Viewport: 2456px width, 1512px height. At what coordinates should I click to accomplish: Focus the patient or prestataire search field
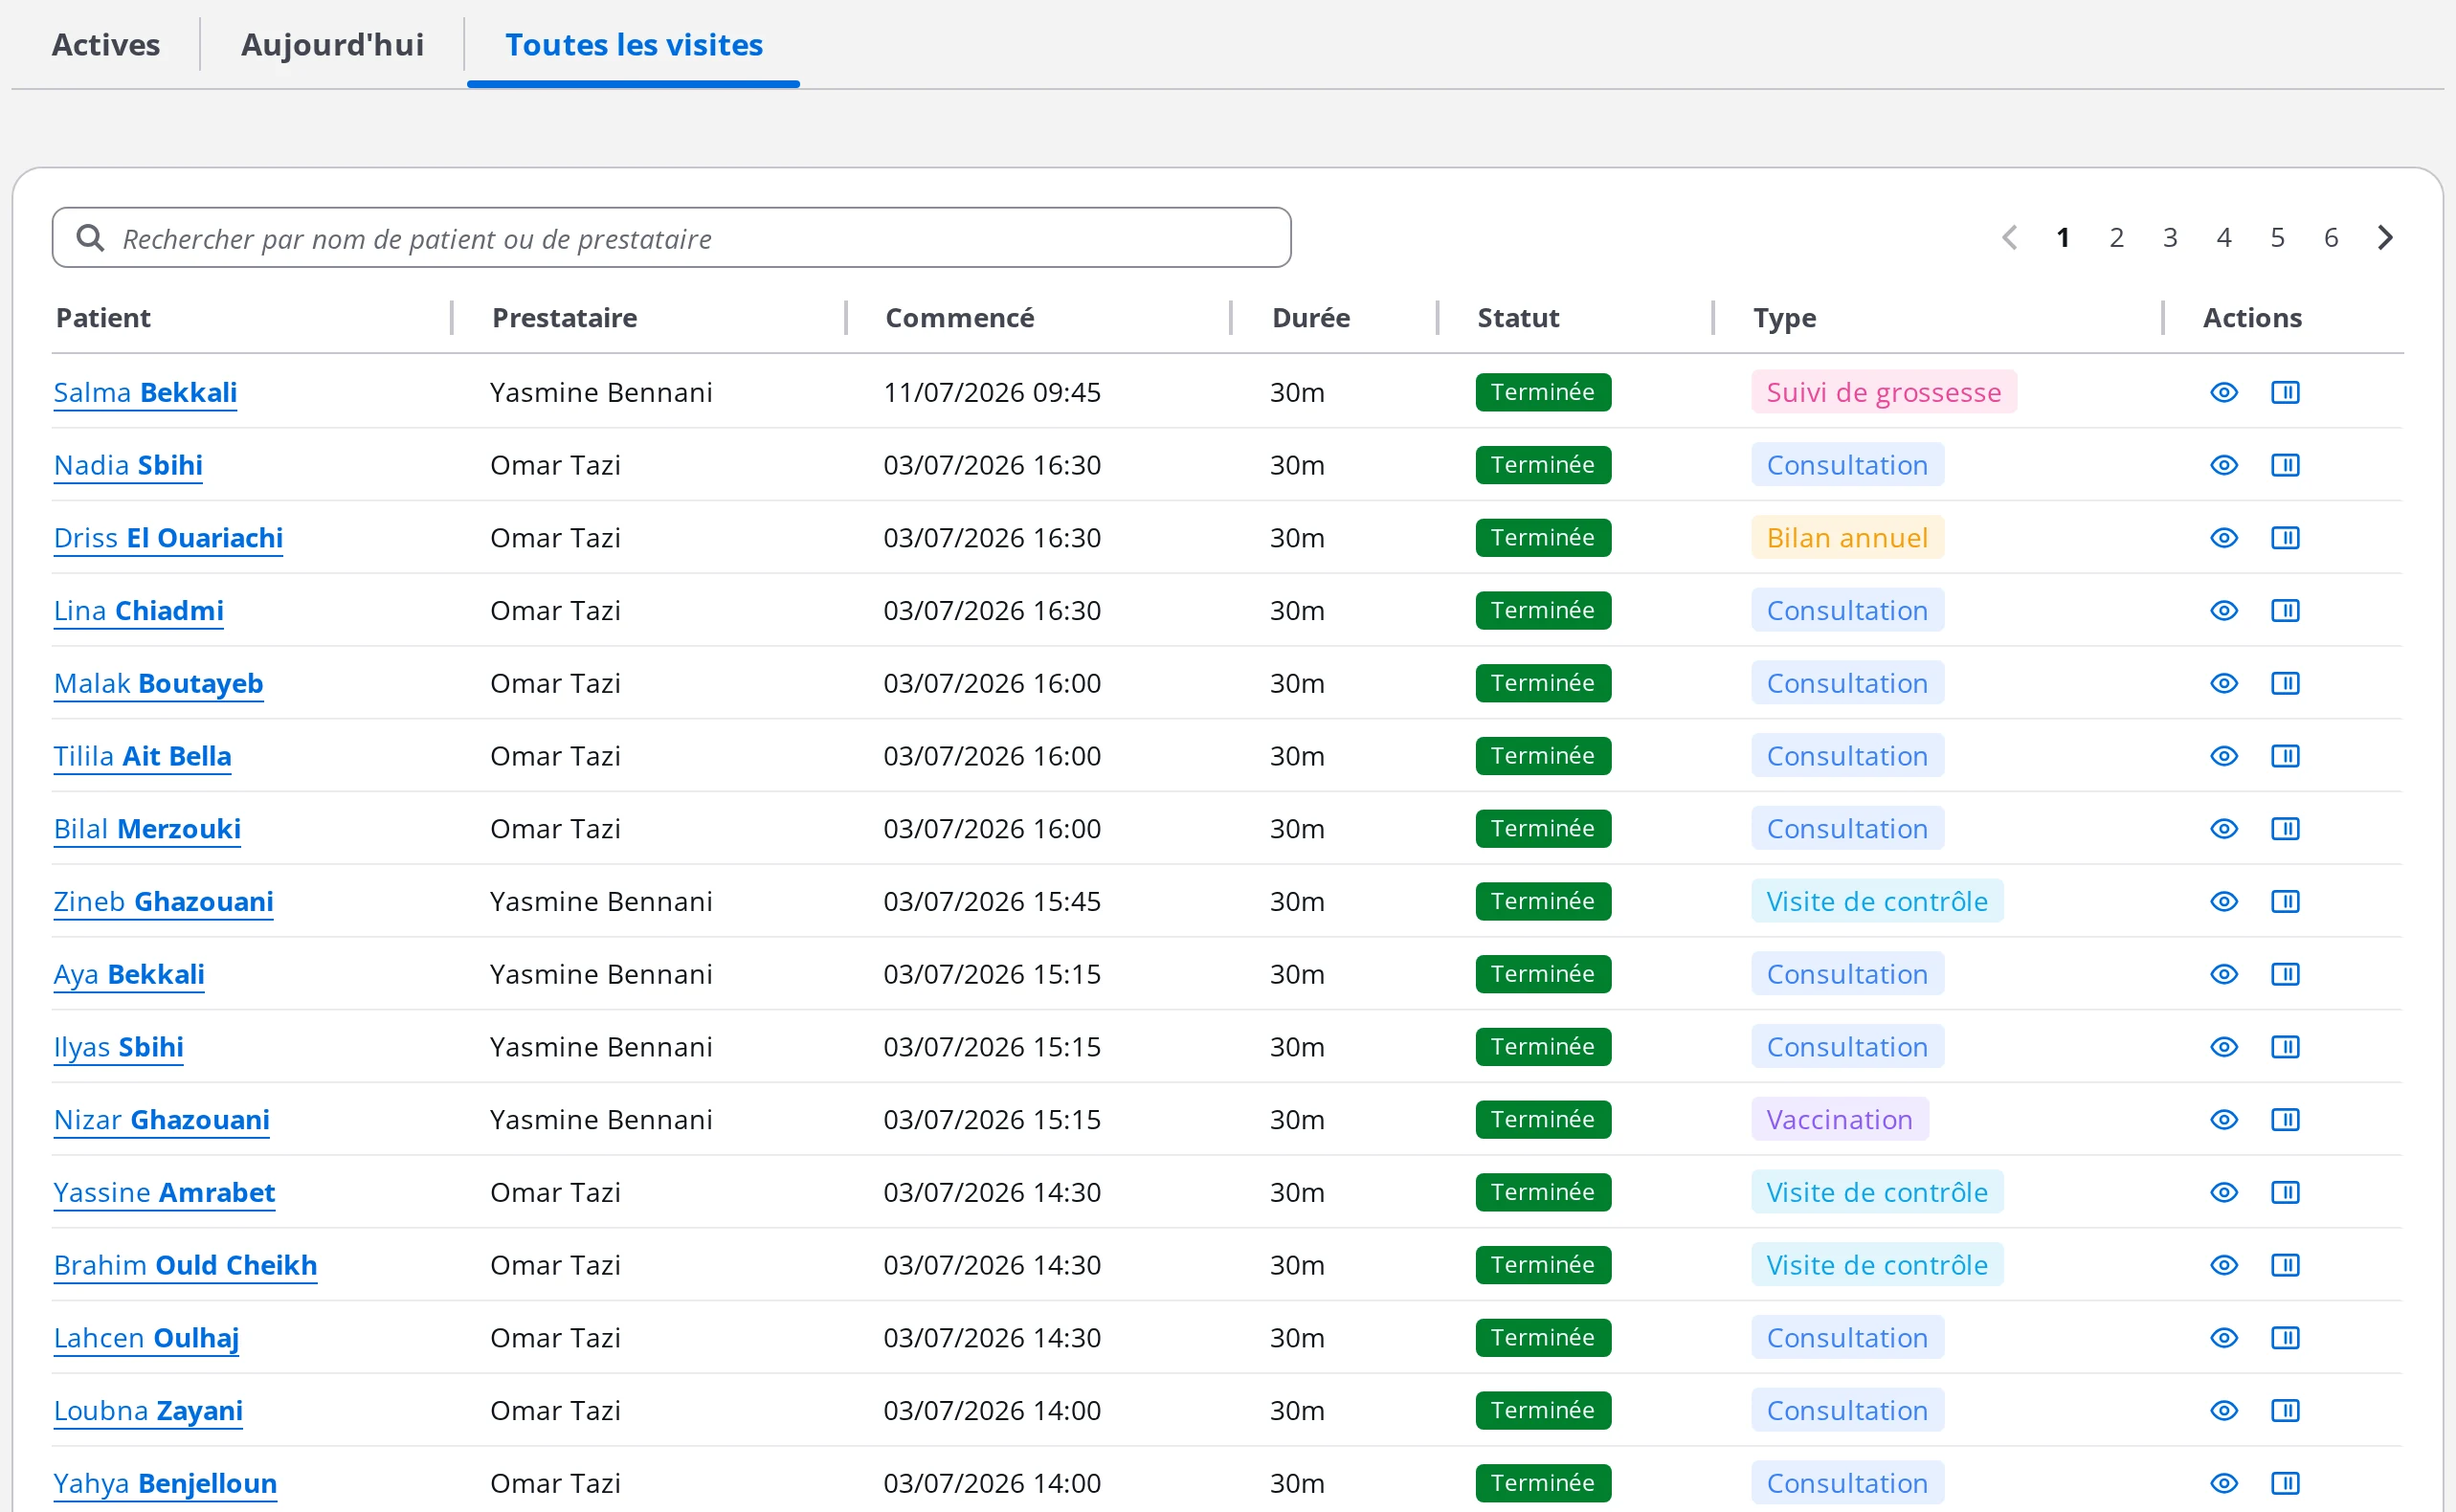tap(671, 238)
